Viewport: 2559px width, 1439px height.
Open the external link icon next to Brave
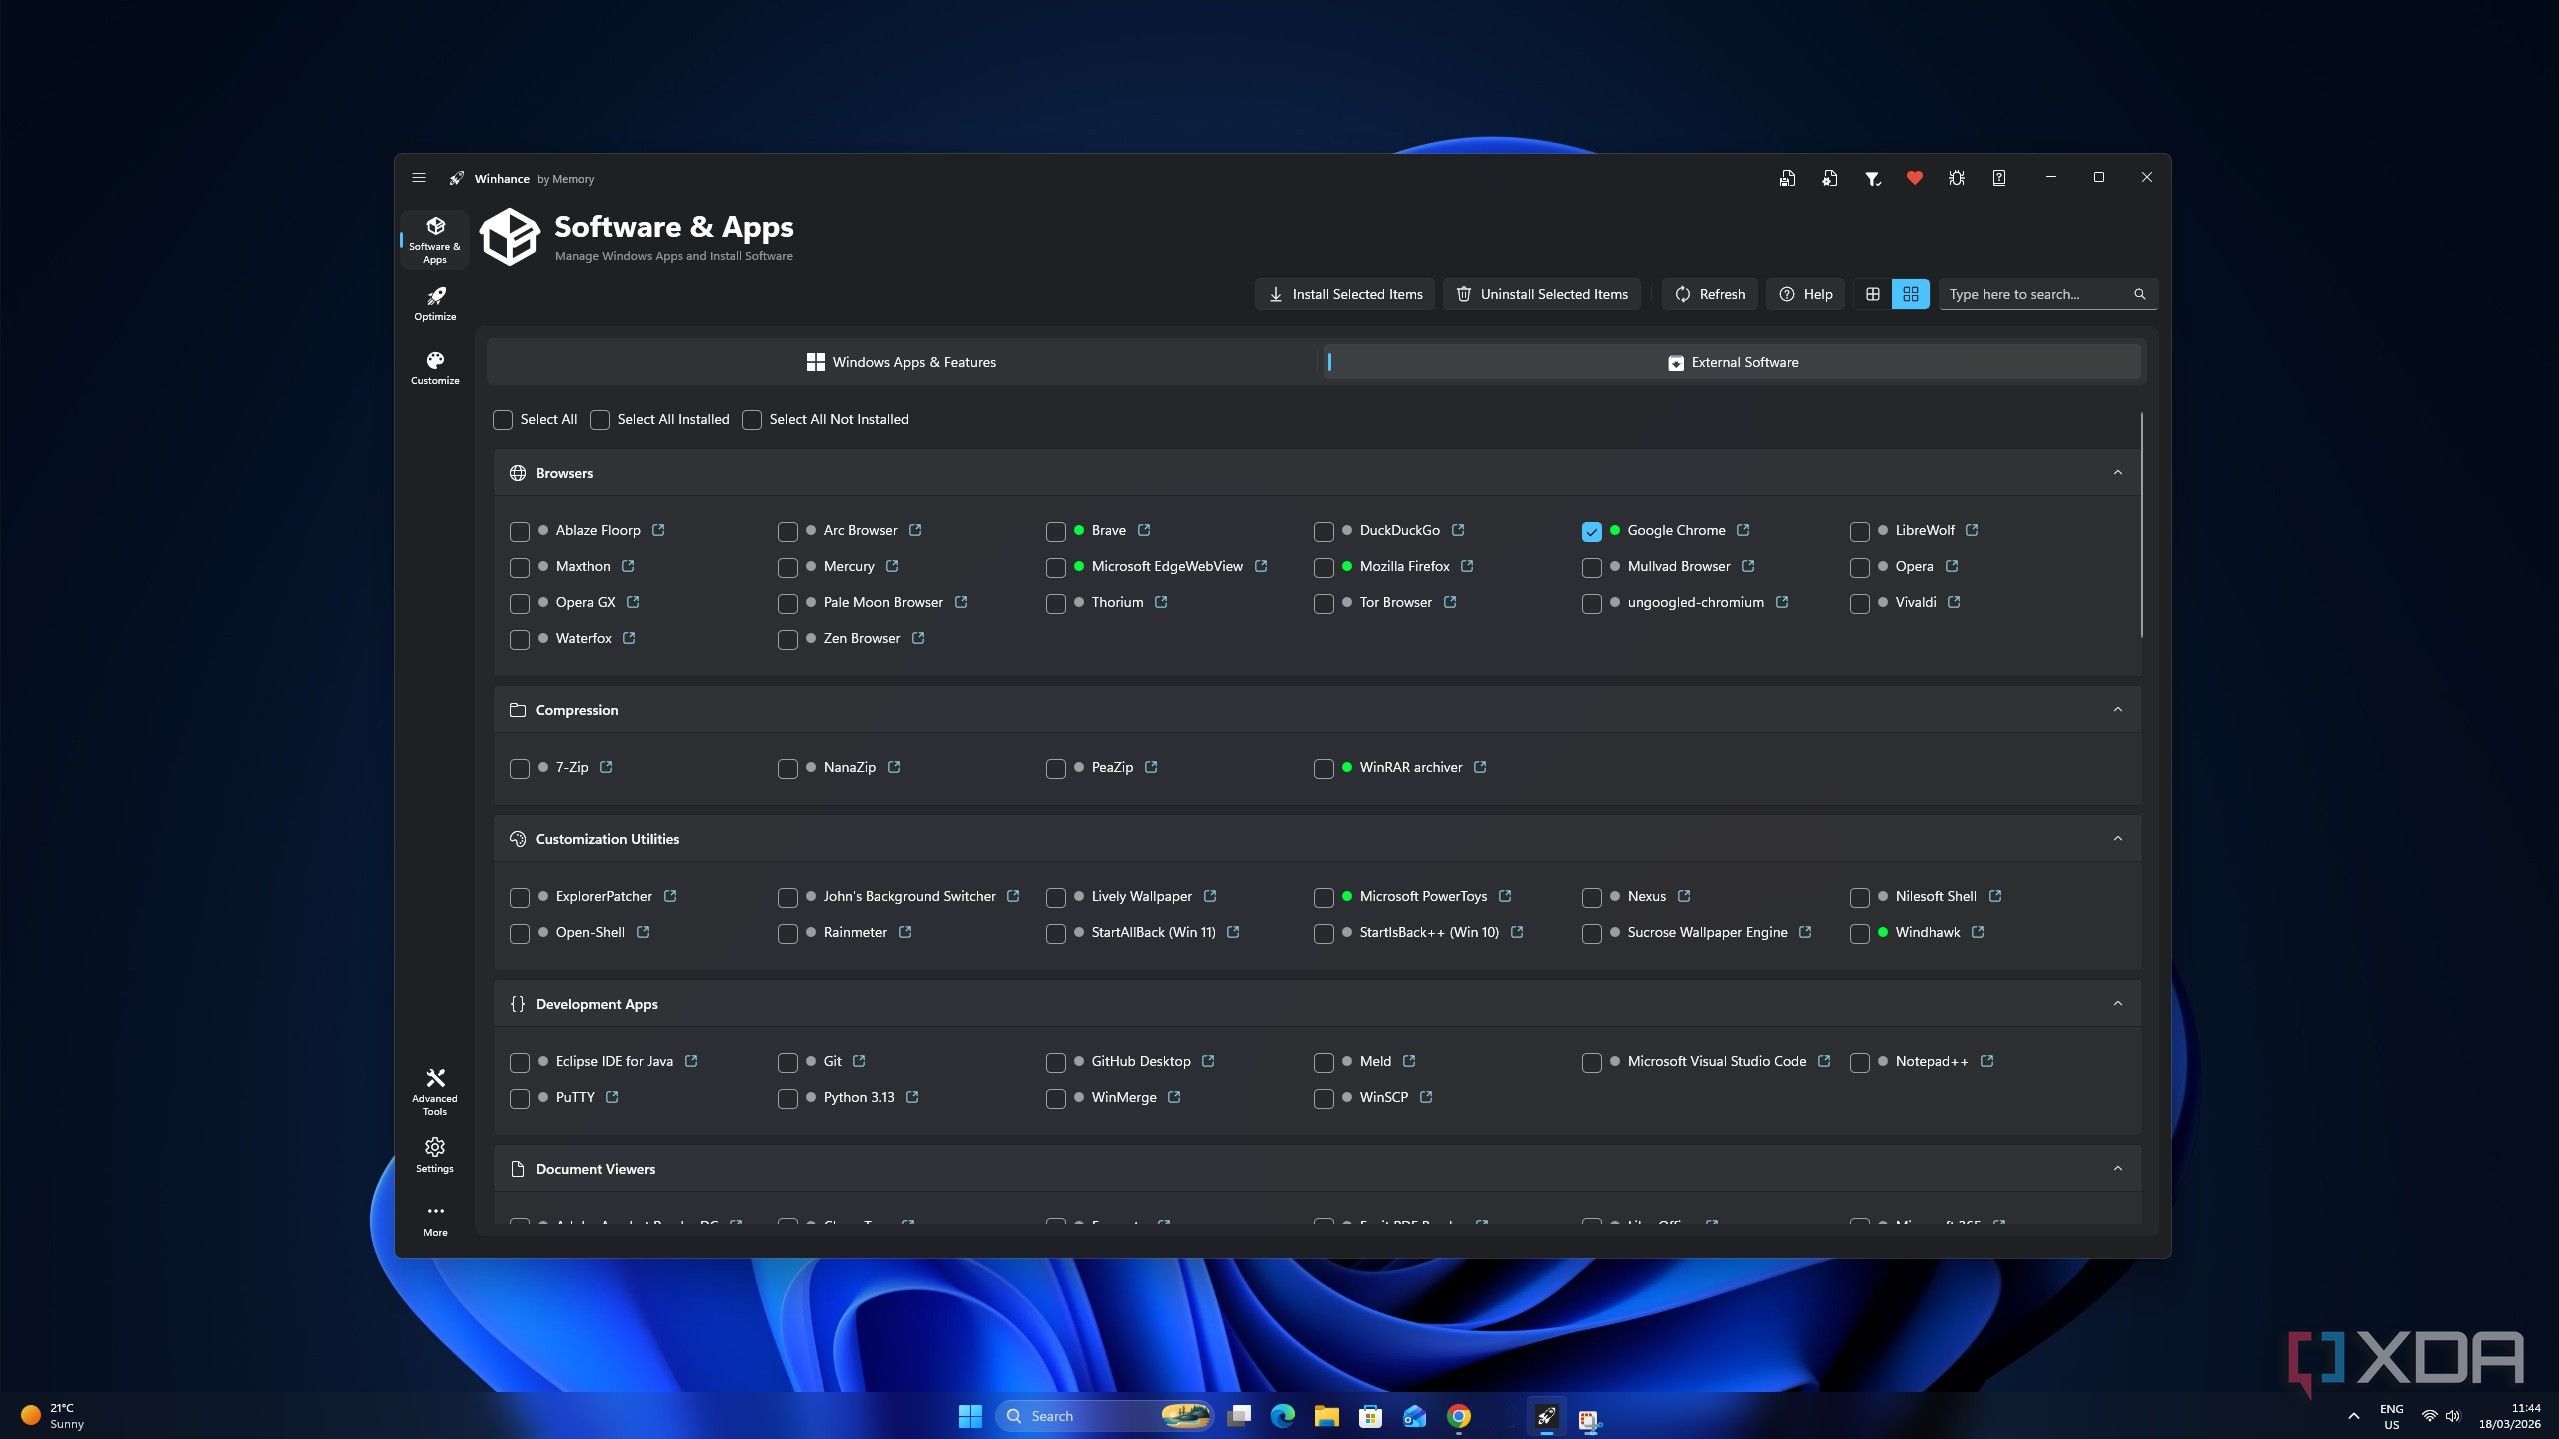pos(1144,530)
